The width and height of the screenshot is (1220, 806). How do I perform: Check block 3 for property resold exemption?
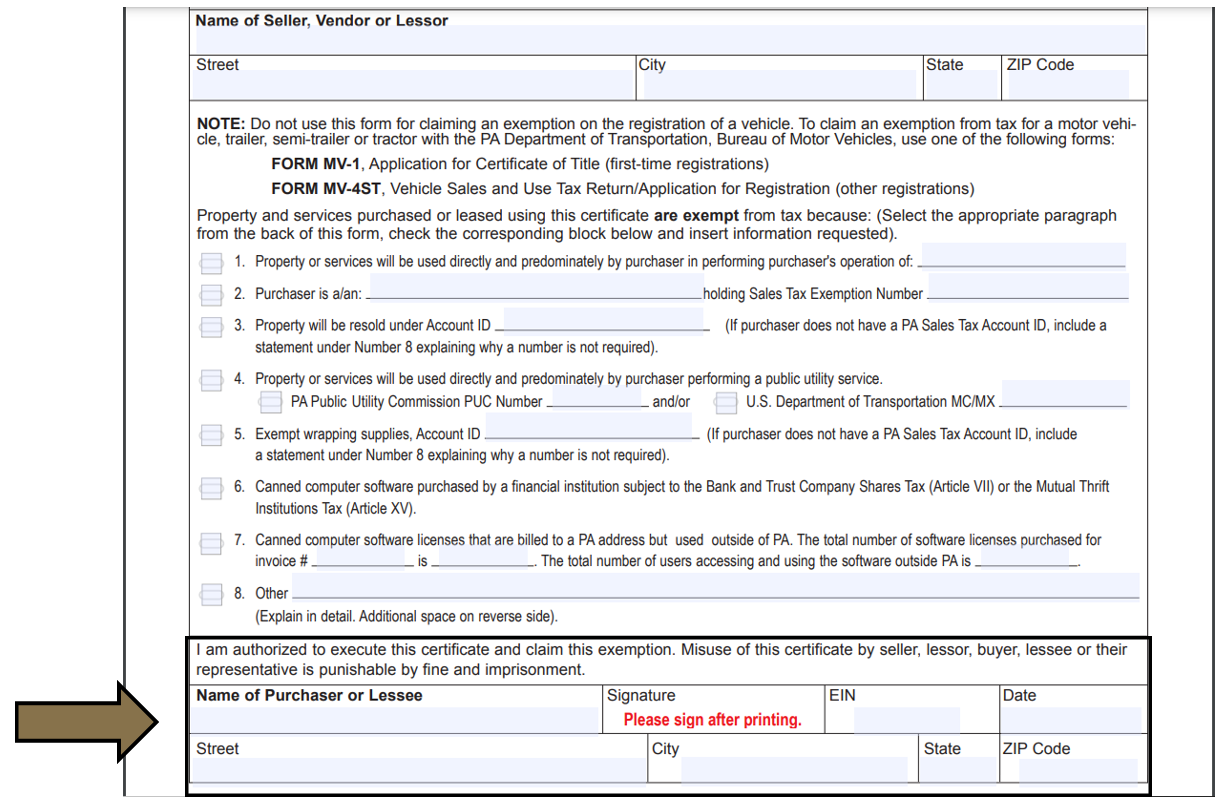click(x=211, y=324)
